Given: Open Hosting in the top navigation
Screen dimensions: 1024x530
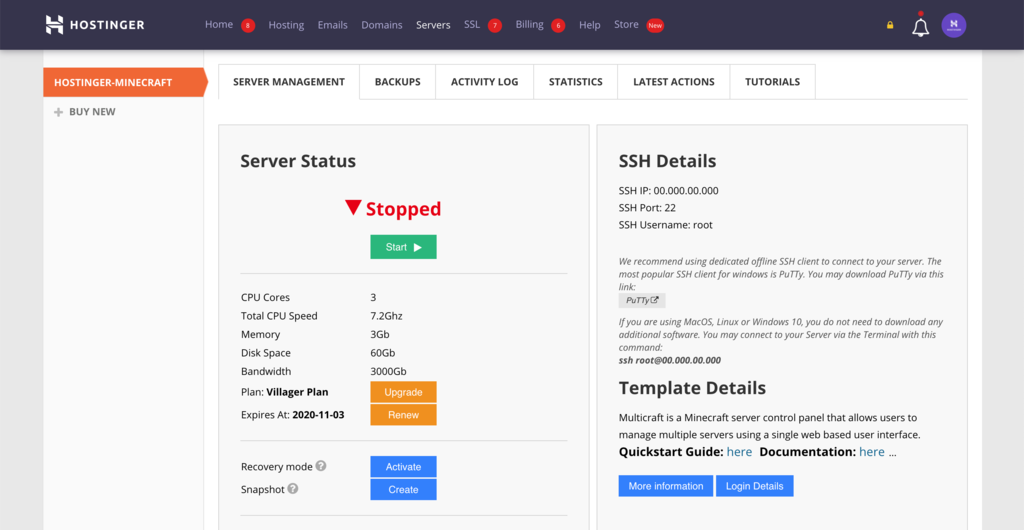Looking at the screenshot, I should point(286,25).
